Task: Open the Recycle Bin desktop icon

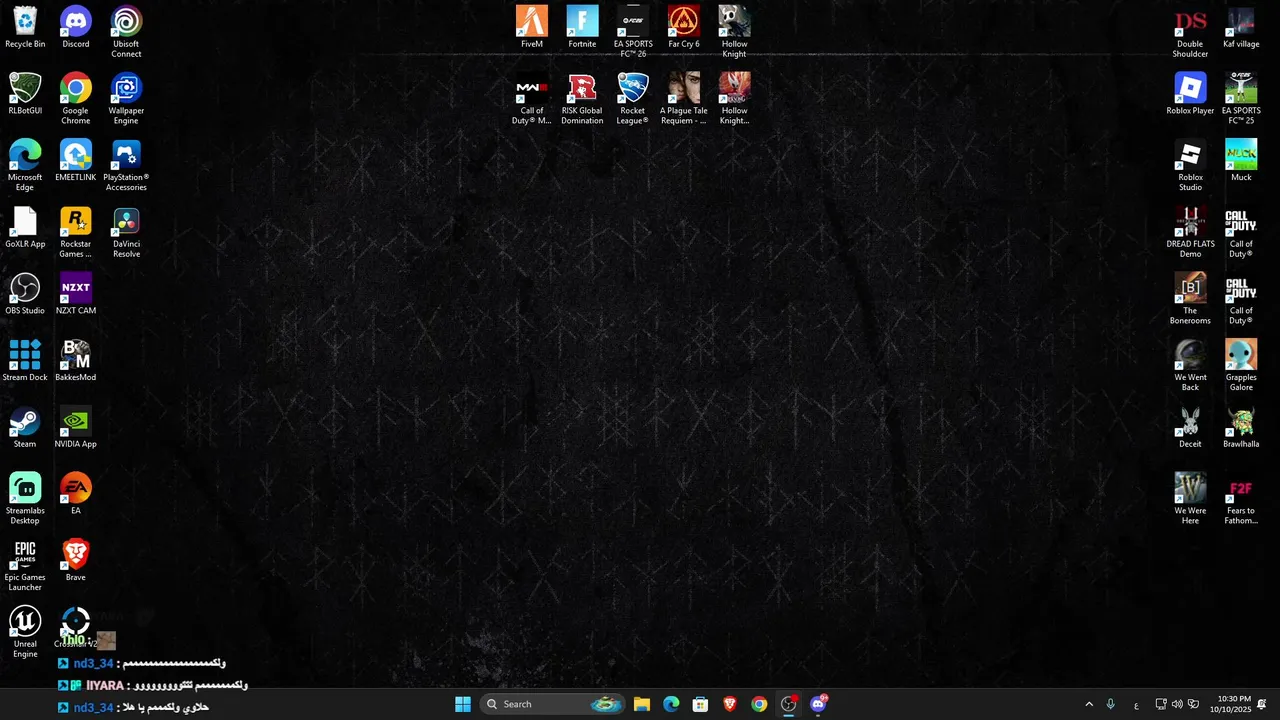Action: (x=25, y=28)
